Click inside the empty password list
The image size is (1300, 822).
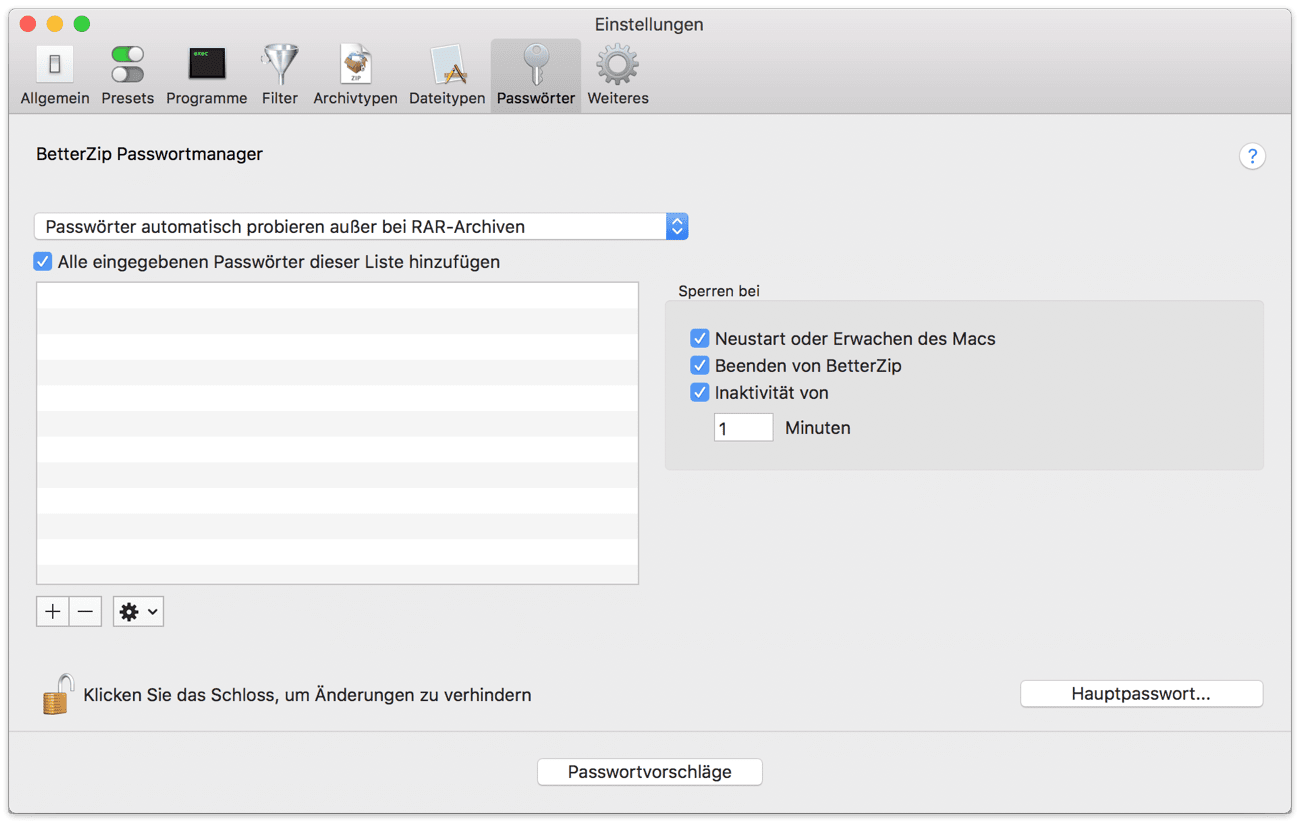[x=337, y=433]
